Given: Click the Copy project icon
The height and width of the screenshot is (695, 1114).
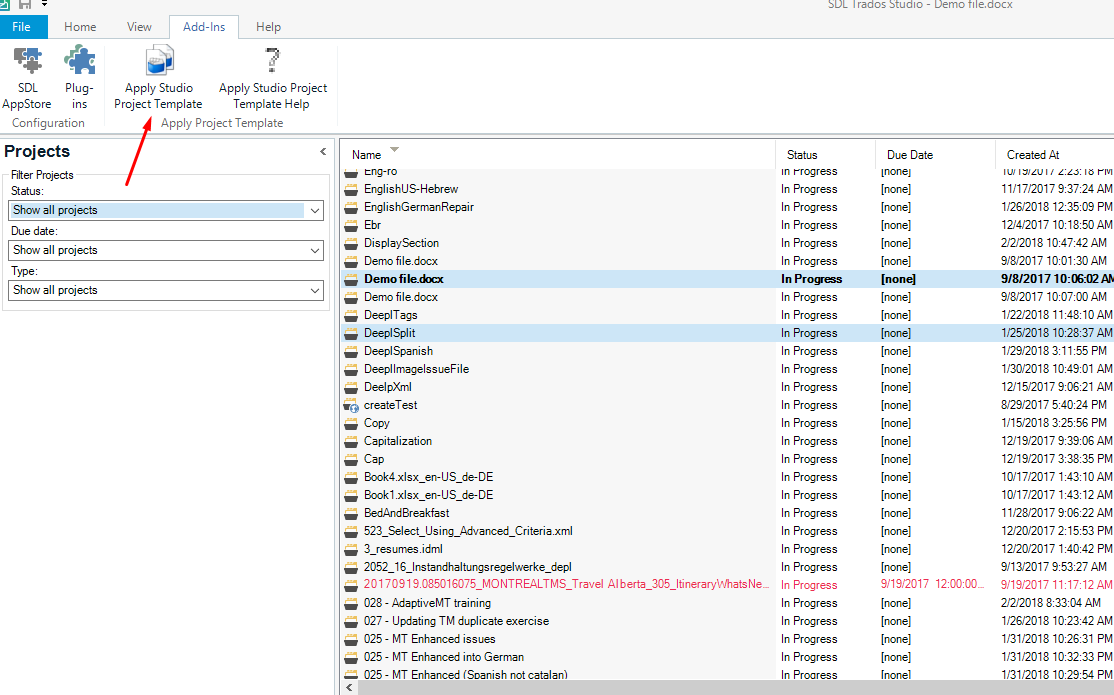Looking at the screenshot, I should pos(351,424).
